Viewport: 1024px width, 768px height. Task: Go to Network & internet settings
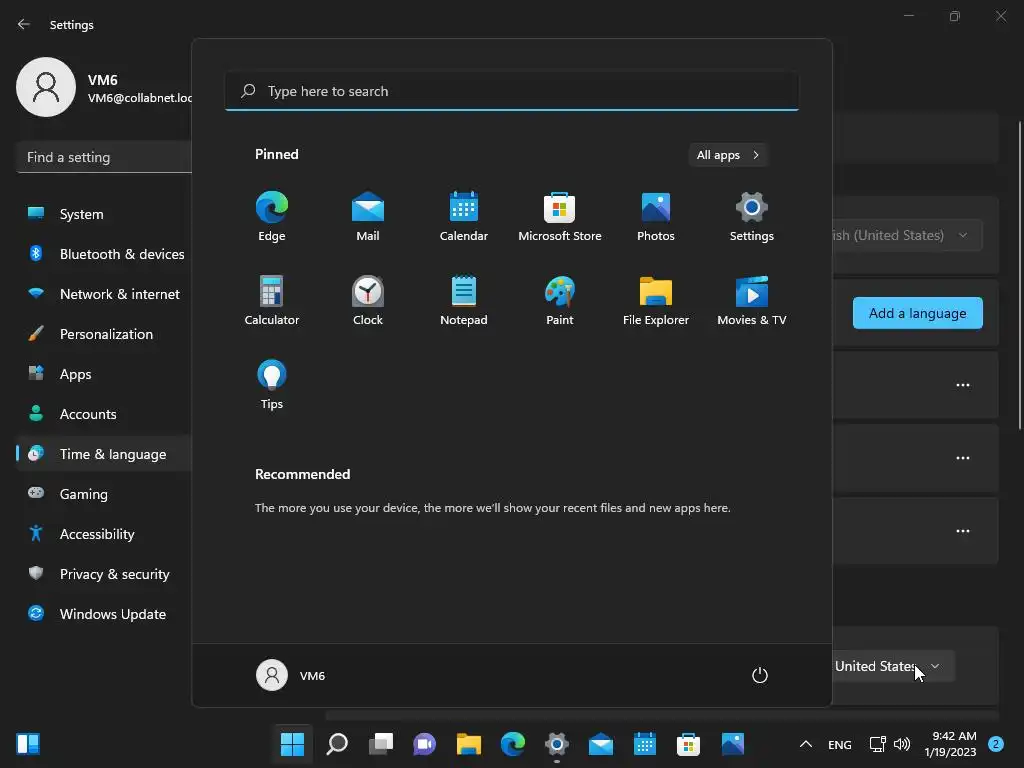104,294
